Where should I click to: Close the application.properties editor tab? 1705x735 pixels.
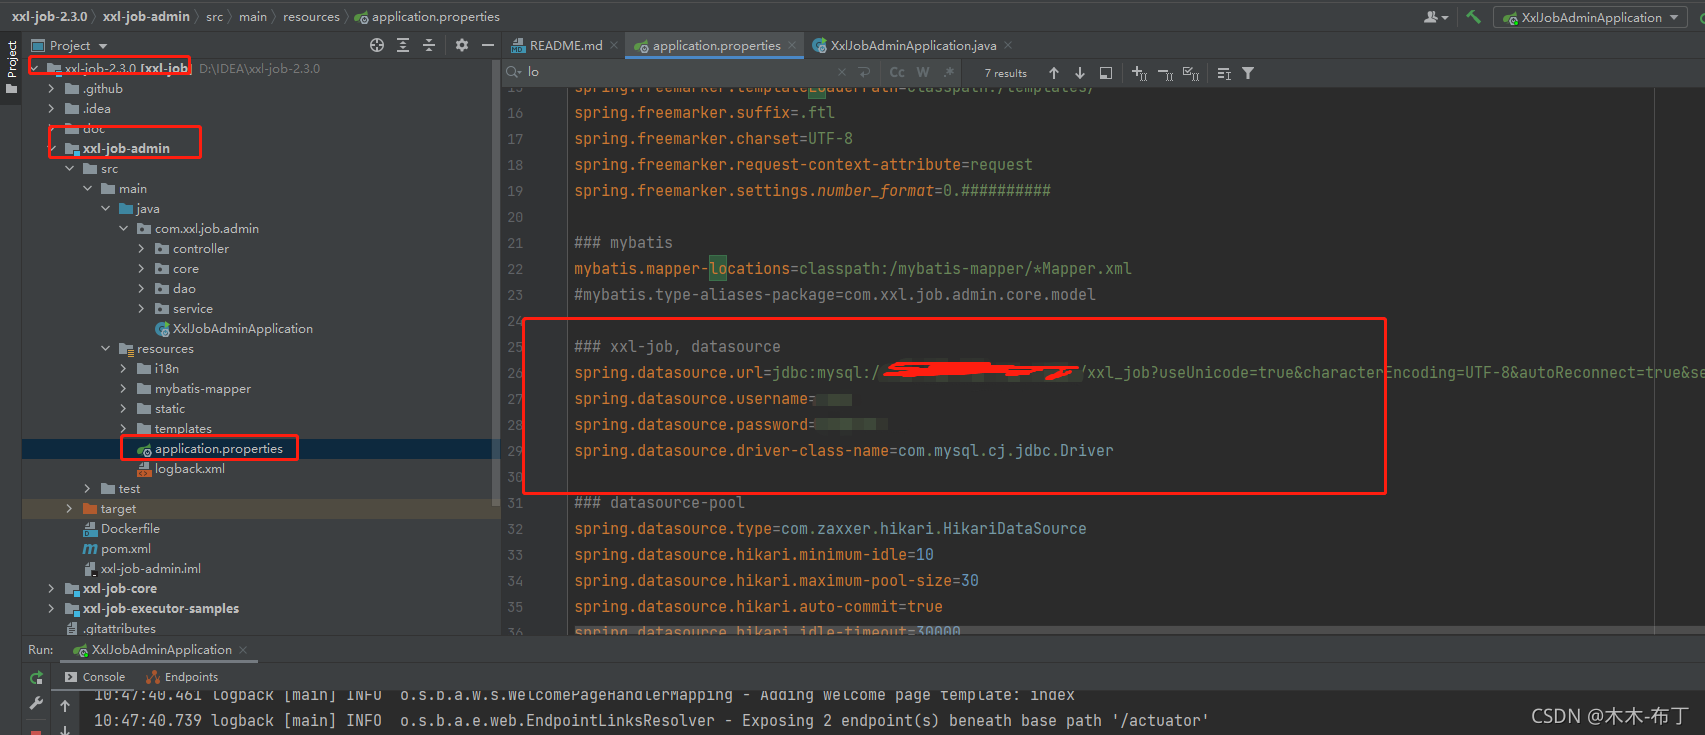pos(792,45)
